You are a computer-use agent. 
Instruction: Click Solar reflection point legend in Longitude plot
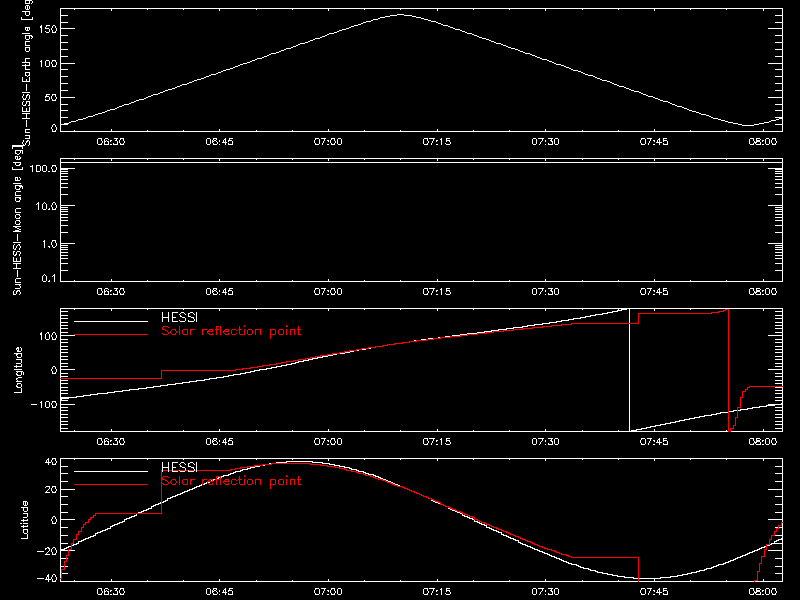coord(231,331)
